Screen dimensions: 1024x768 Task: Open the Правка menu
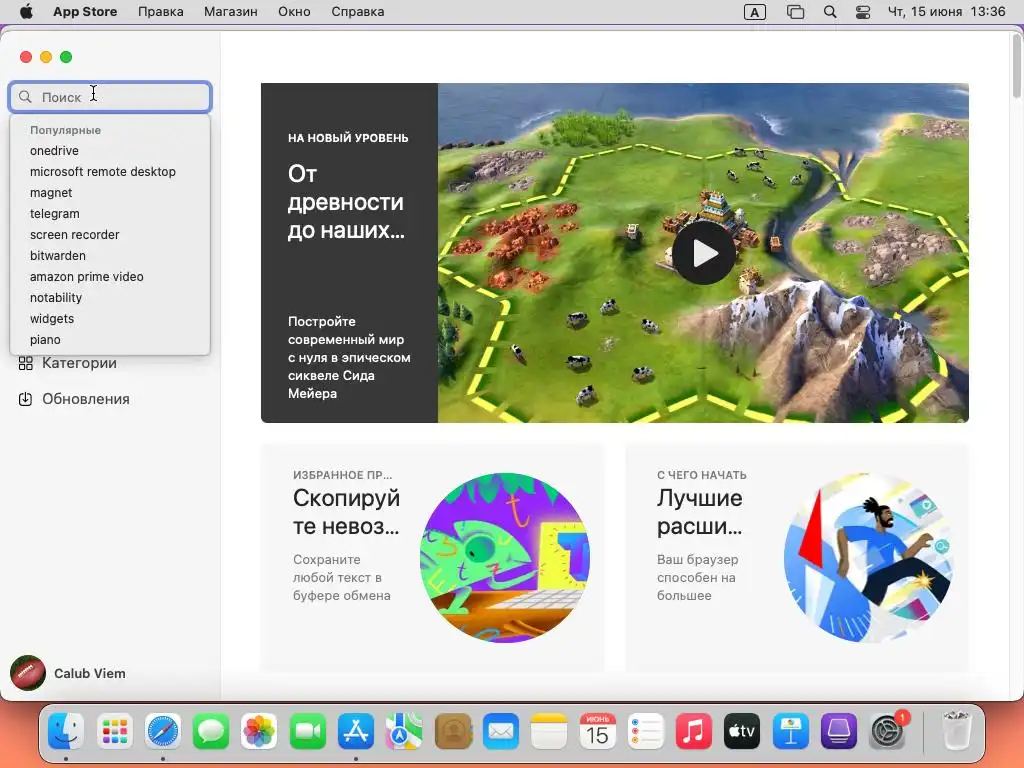pyautogui.click(x=161, y=12)
